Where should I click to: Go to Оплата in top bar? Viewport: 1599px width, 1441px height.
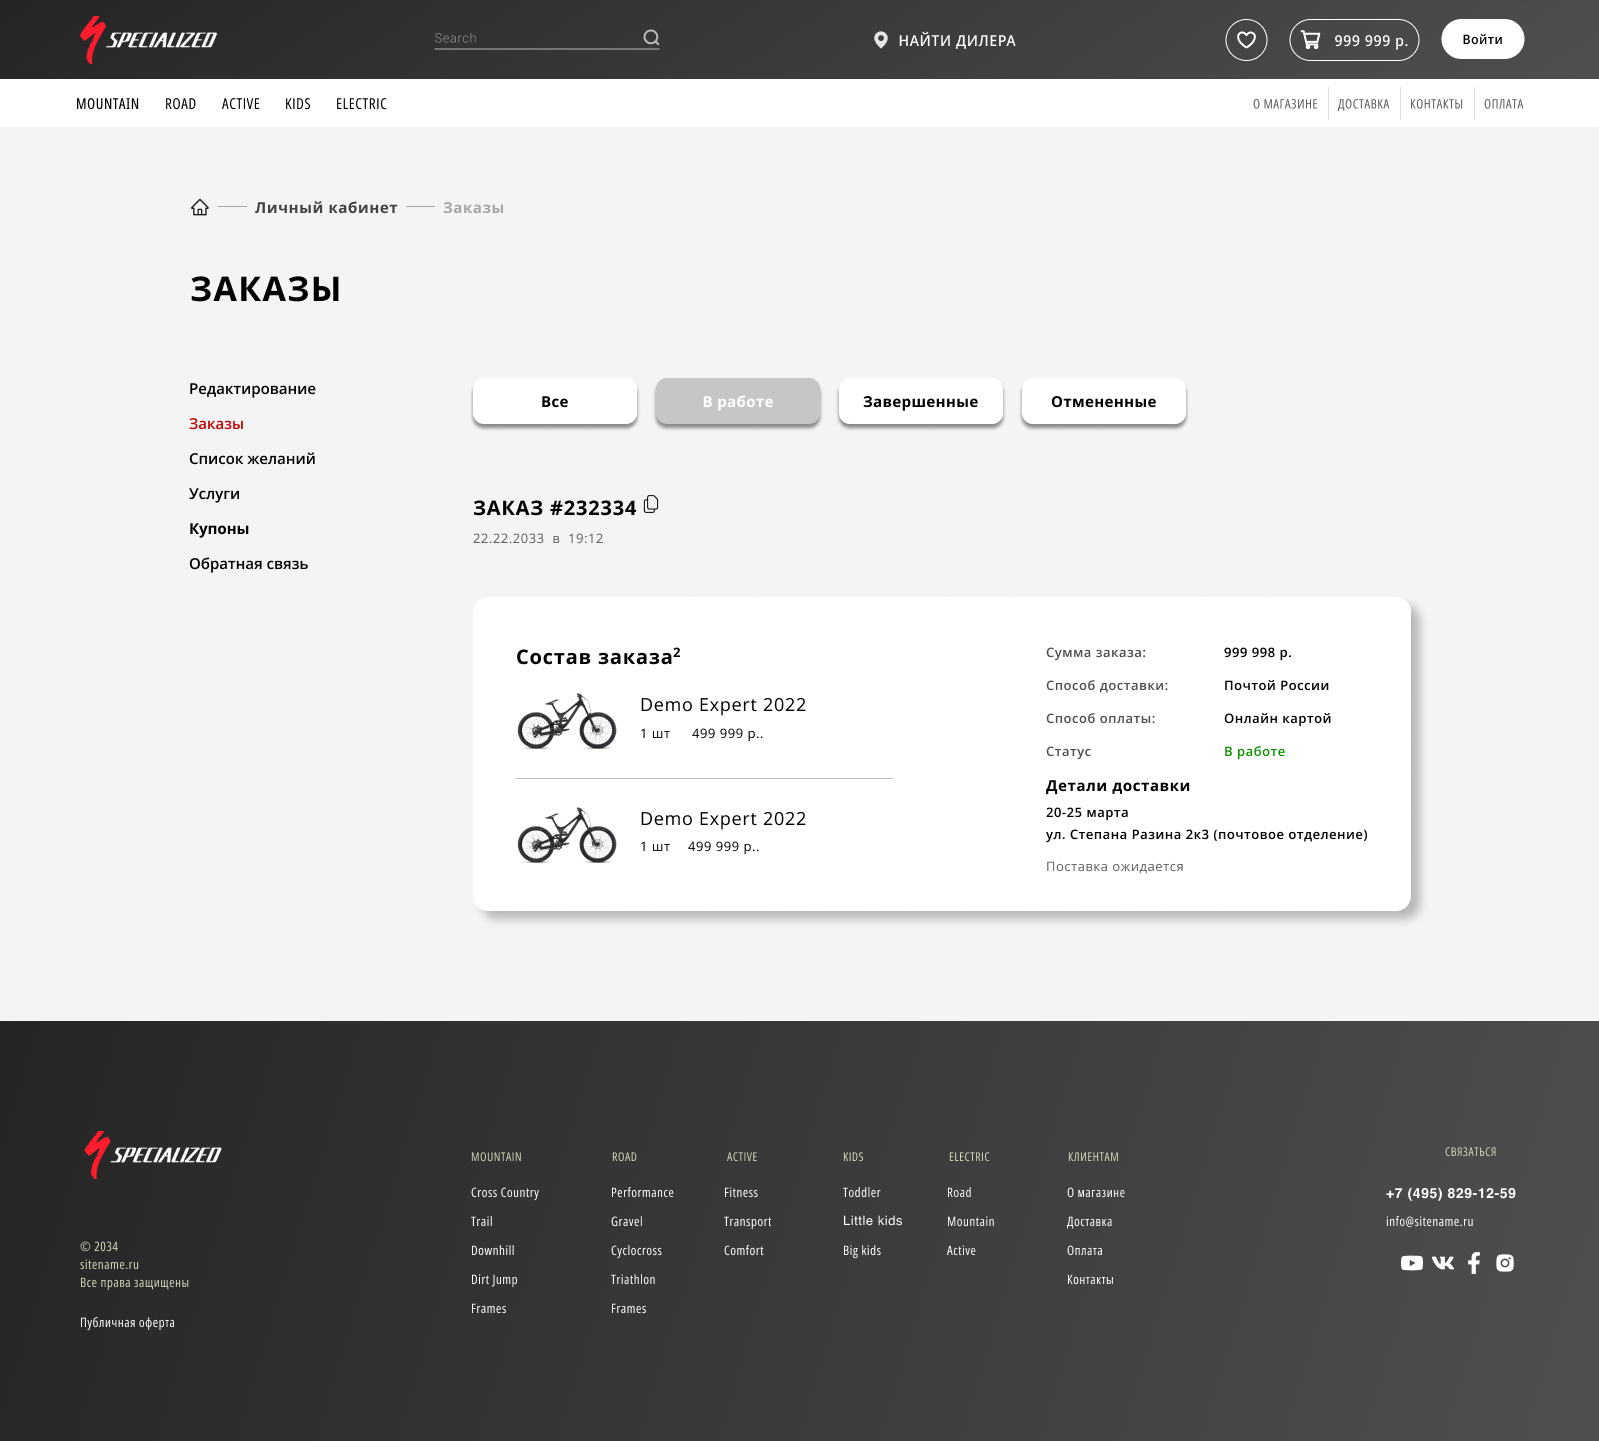click(1503, 104)
